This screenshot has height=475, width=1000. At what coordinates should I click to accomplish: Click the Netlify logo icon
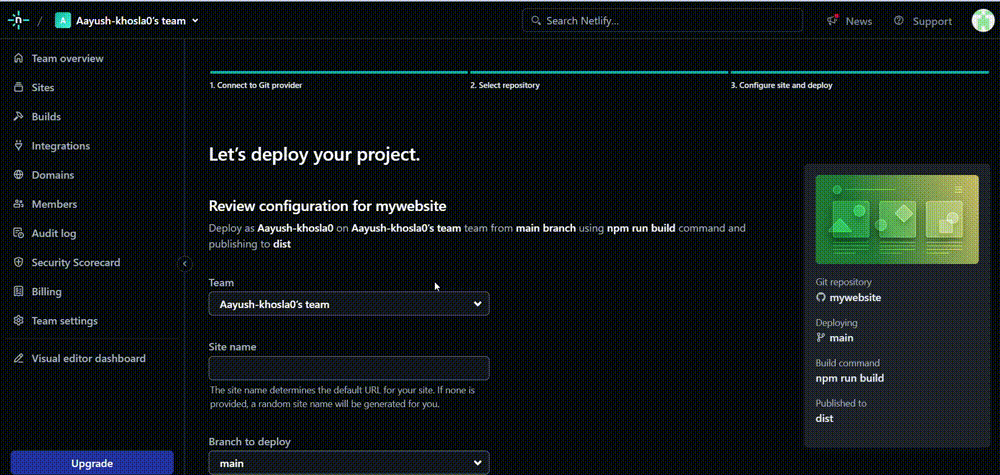pyautogui.click(x=18, y=20)
